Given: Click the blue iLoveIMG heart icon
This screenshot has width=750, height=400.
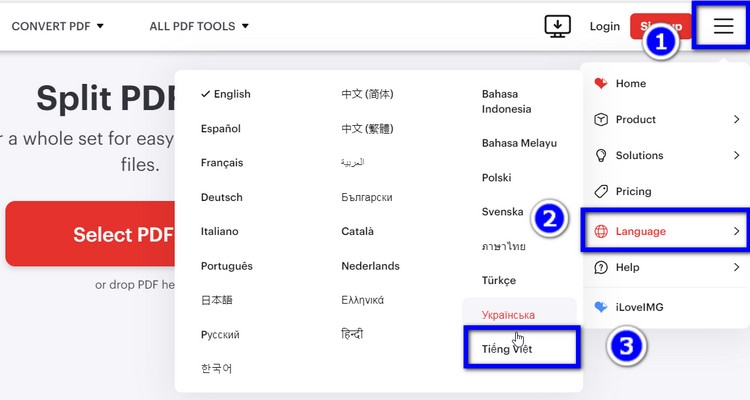Looking at the screenshot, I should coord(601,307).
